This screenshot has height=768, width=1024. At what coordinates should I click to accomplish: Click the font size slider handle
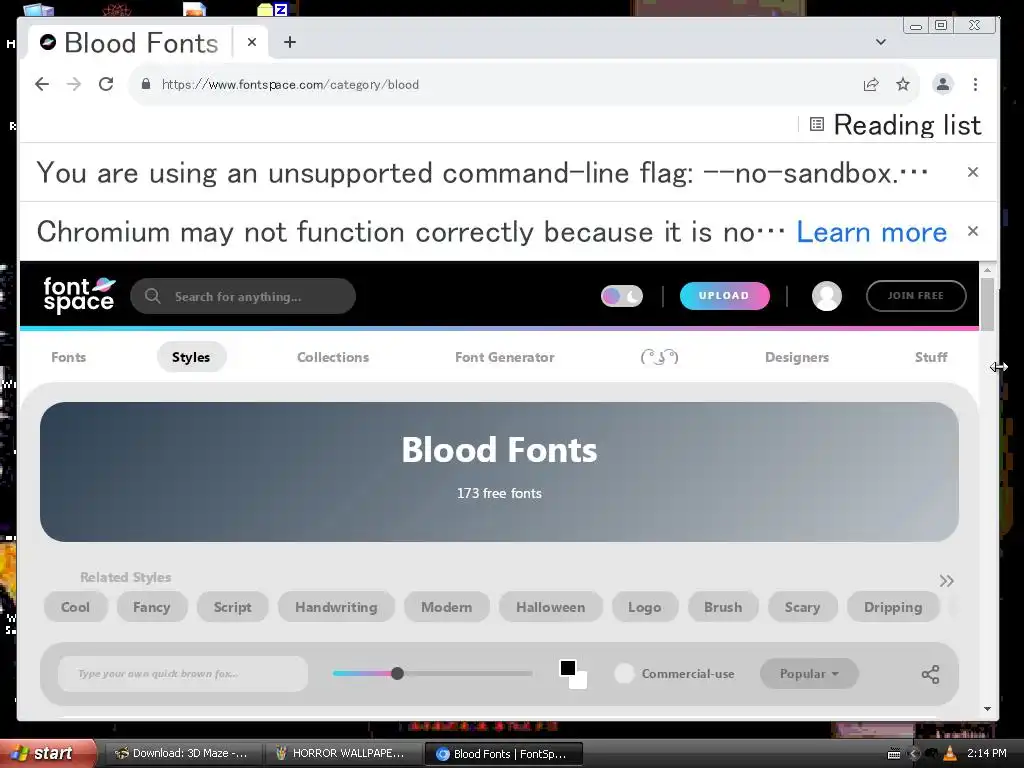coord(397,673)
